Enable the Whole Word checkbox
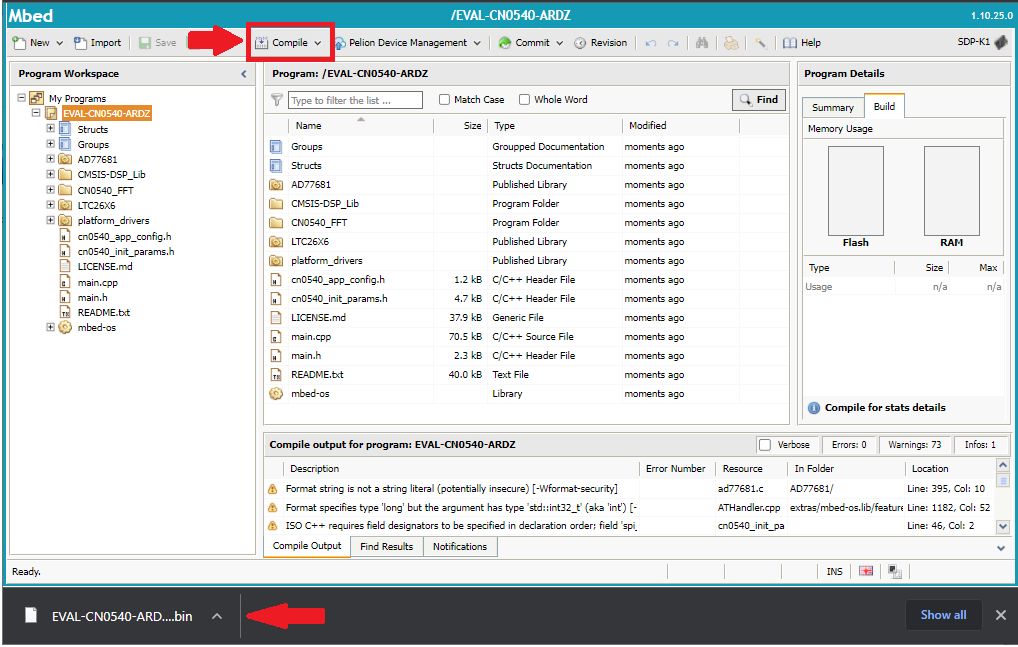Viewport: 1018px width, 647px height. point(524,99)
